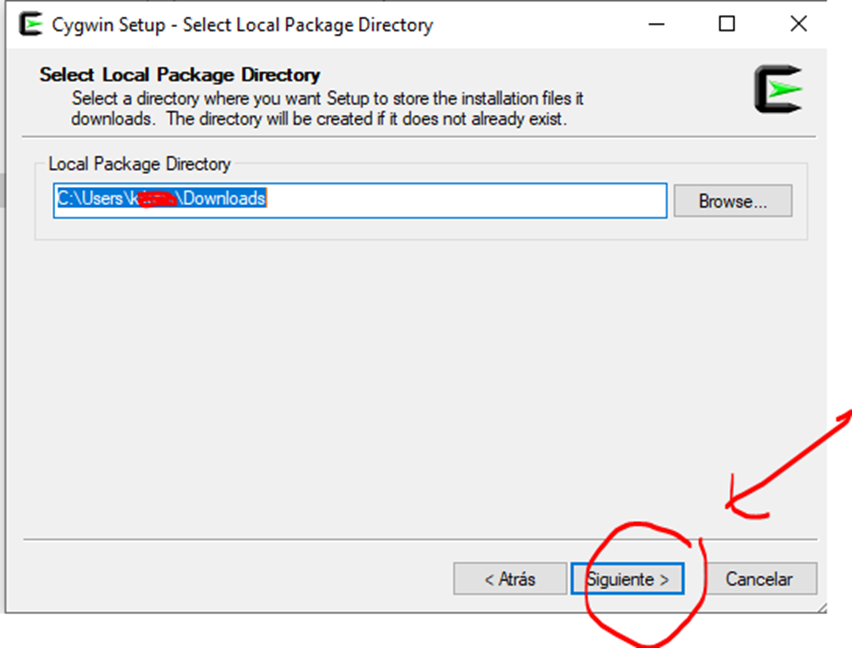The image size is (852, 648).
Task: Click the word Downloads in the path
Action: [225, 199]
